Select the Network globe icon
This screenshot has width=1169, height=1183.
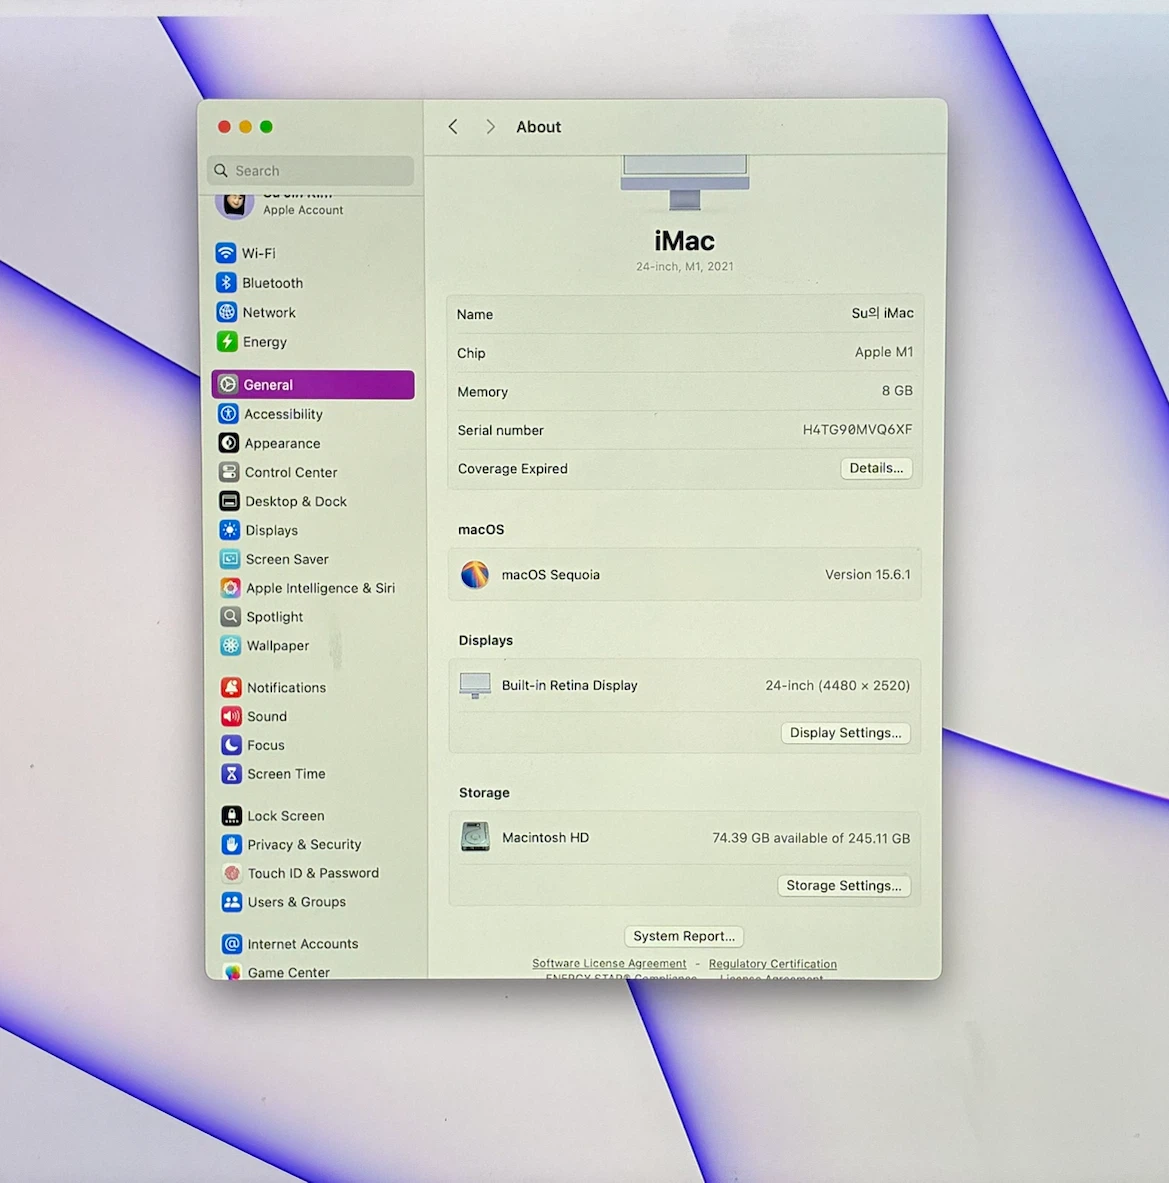(226, 312)
